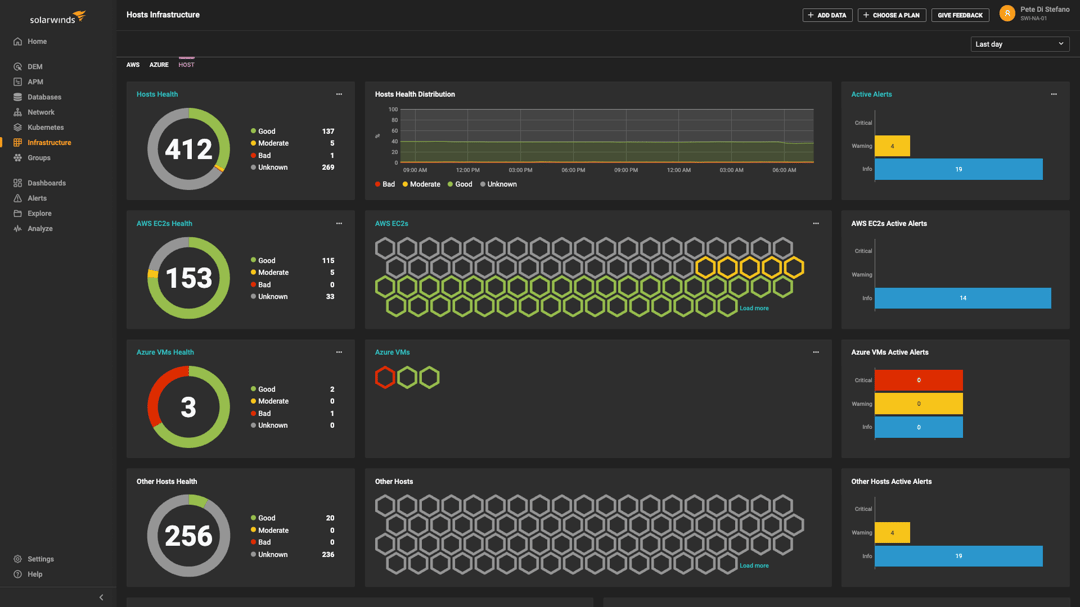Open the Hosts Health panel options menu
This screenshot has height=607, width=1080.
coord(339,93)
